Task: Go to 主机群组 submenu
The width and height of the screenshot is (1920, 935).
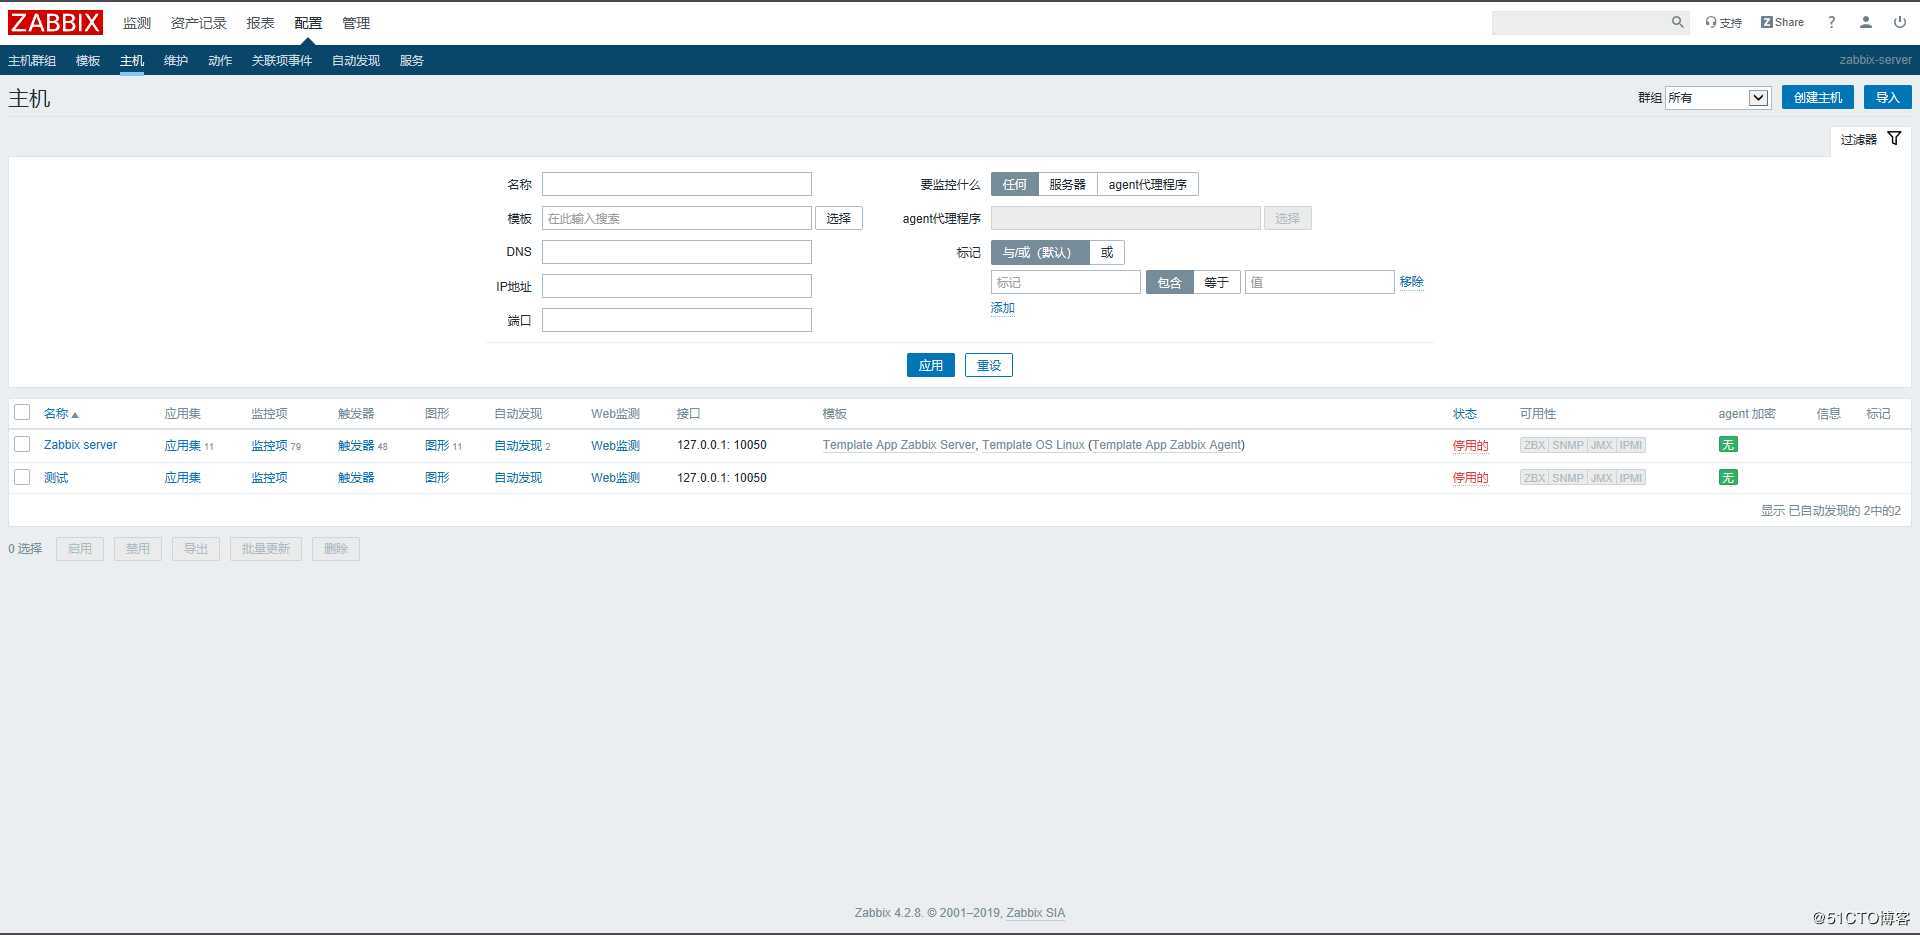Action: [32, 60]
